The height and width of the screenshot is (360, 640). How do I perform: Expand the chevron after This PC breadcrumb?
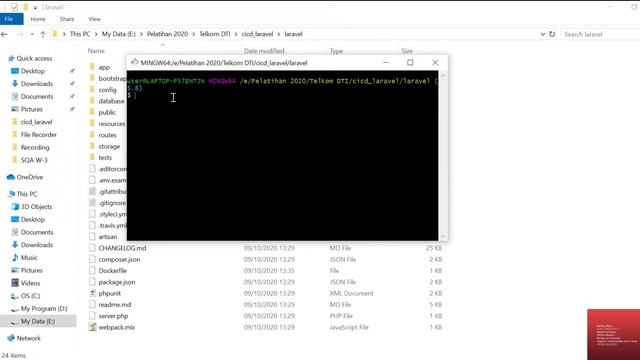point(96,34)
